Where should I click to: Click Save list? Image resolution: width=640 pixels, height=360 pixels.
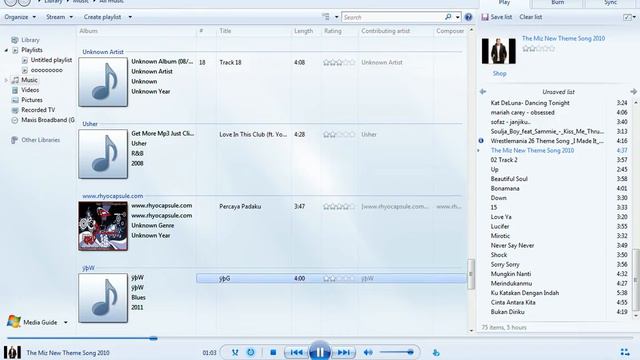pyautogui.click(x=497, y=17)
